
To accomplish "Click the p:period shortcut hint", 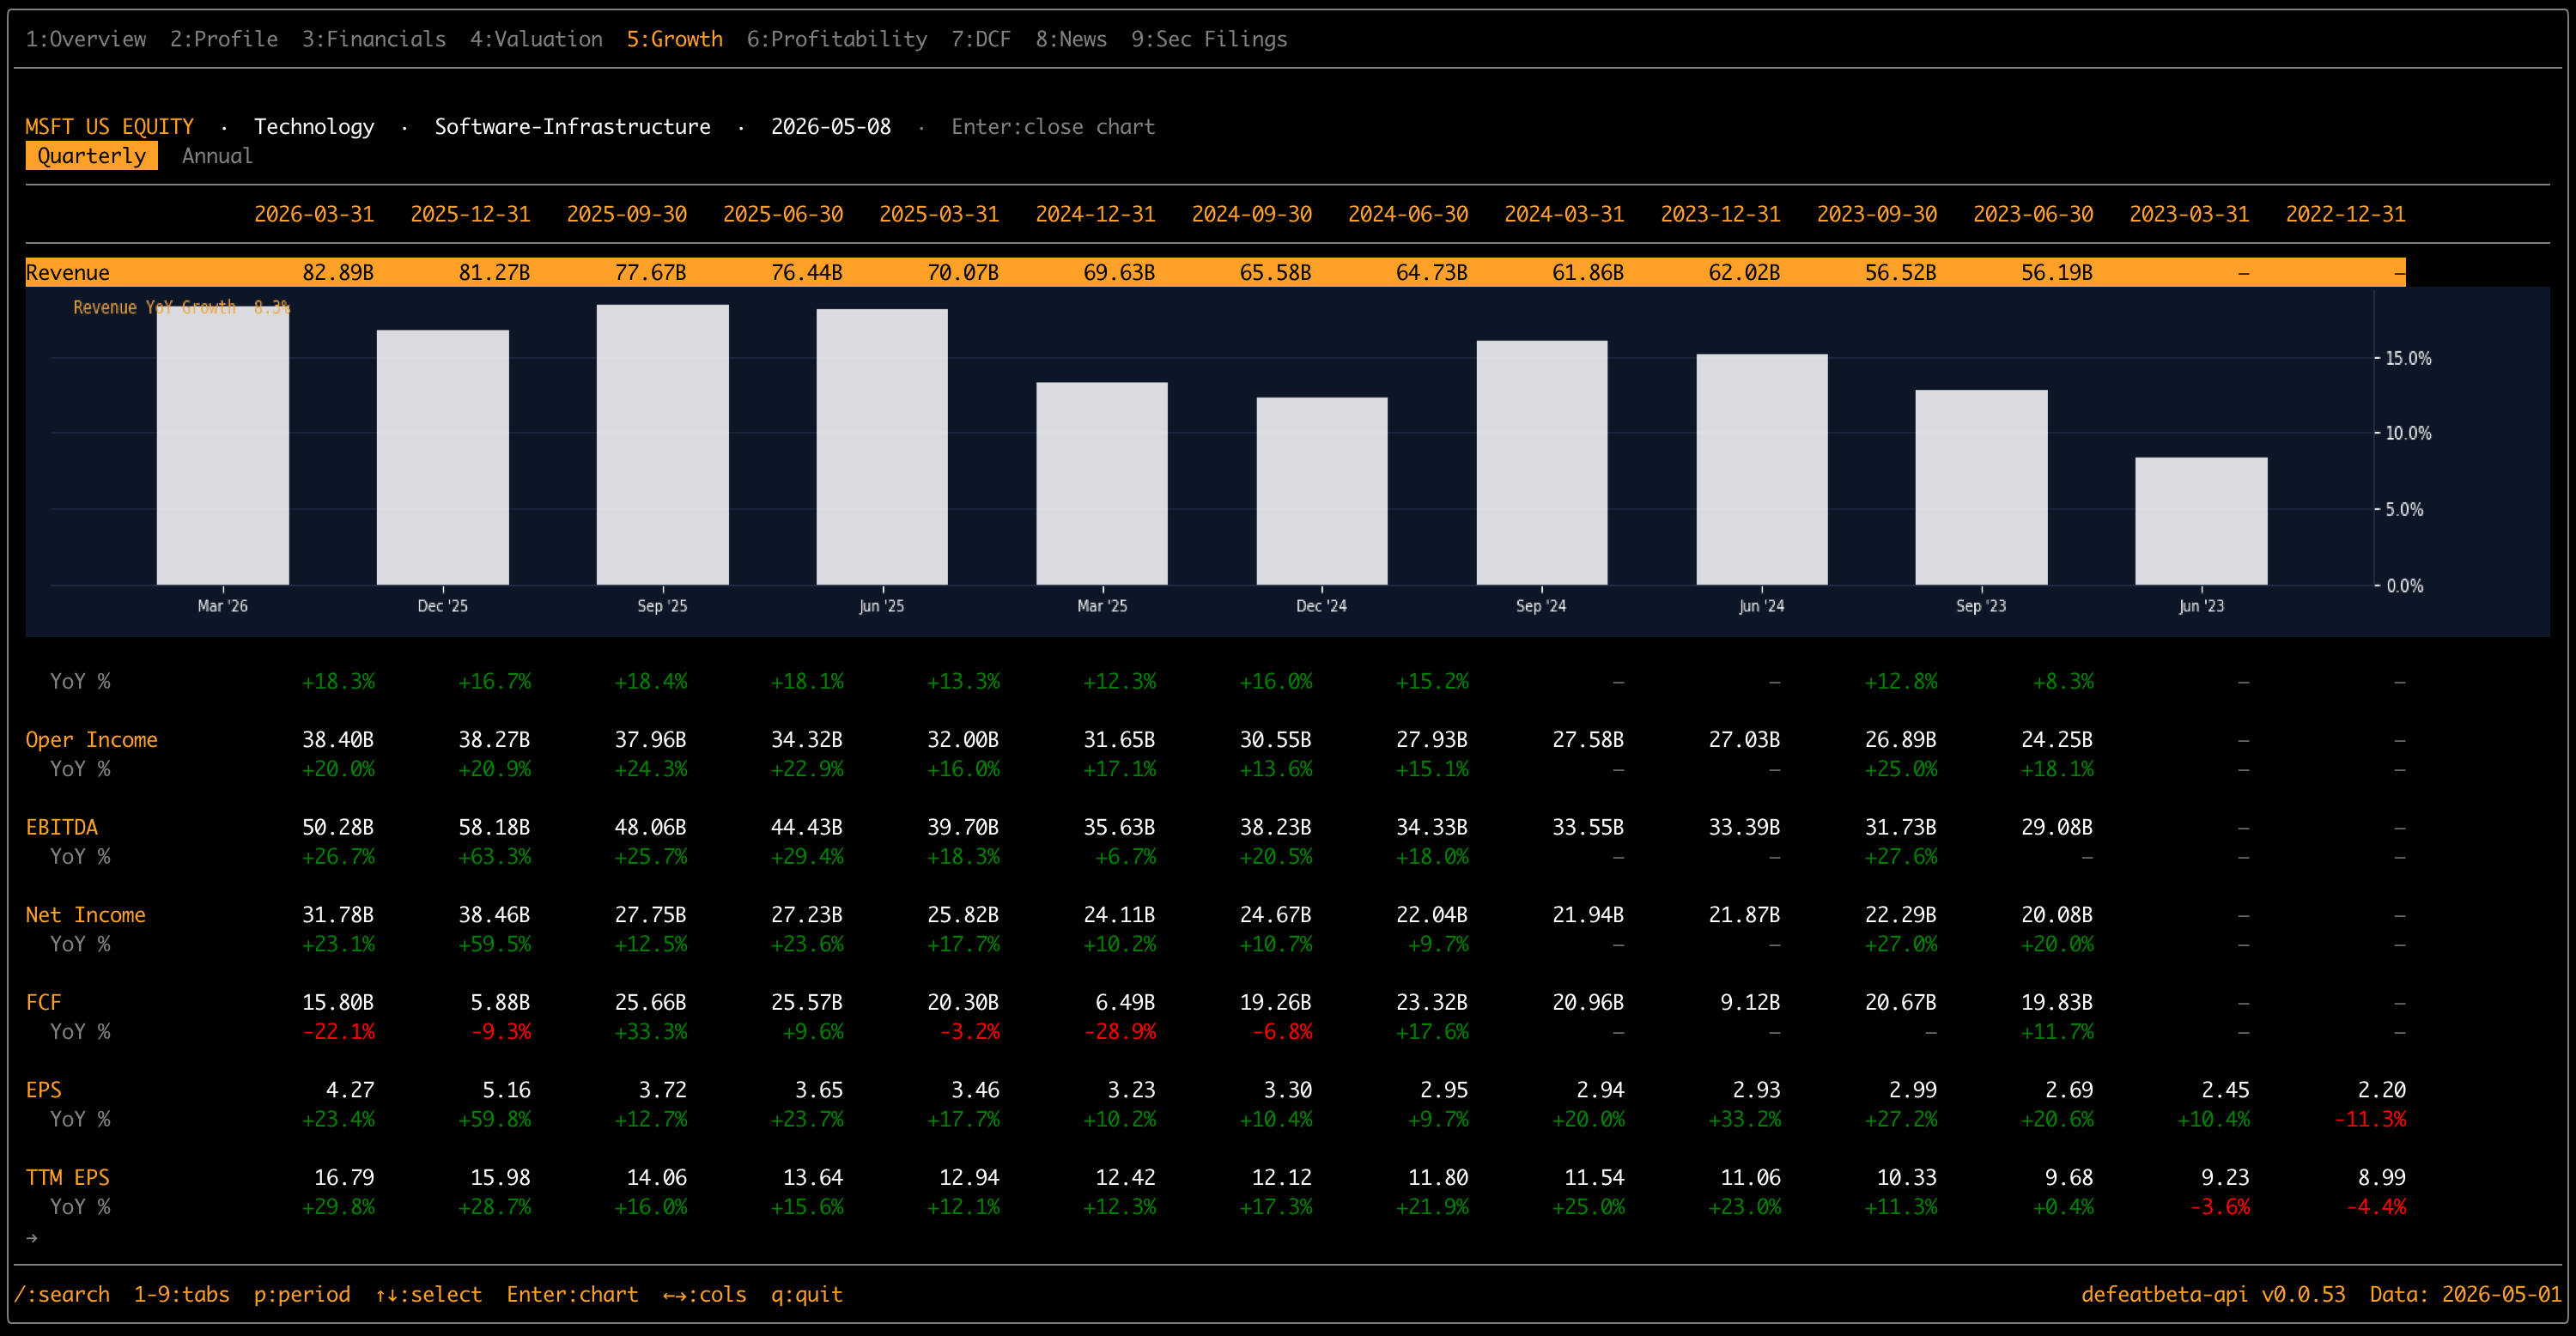I will coord(302,1295).
